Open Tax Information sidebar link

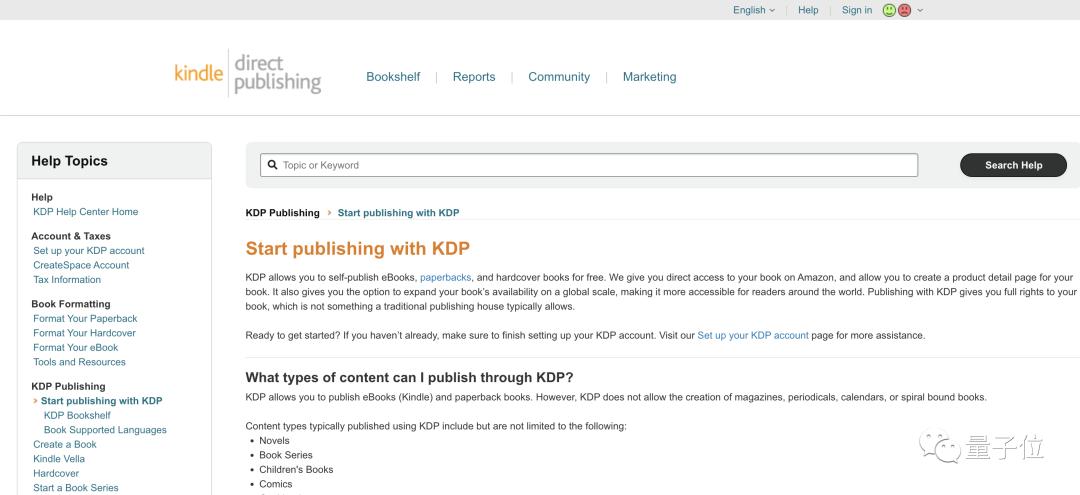tap(67, 280)
